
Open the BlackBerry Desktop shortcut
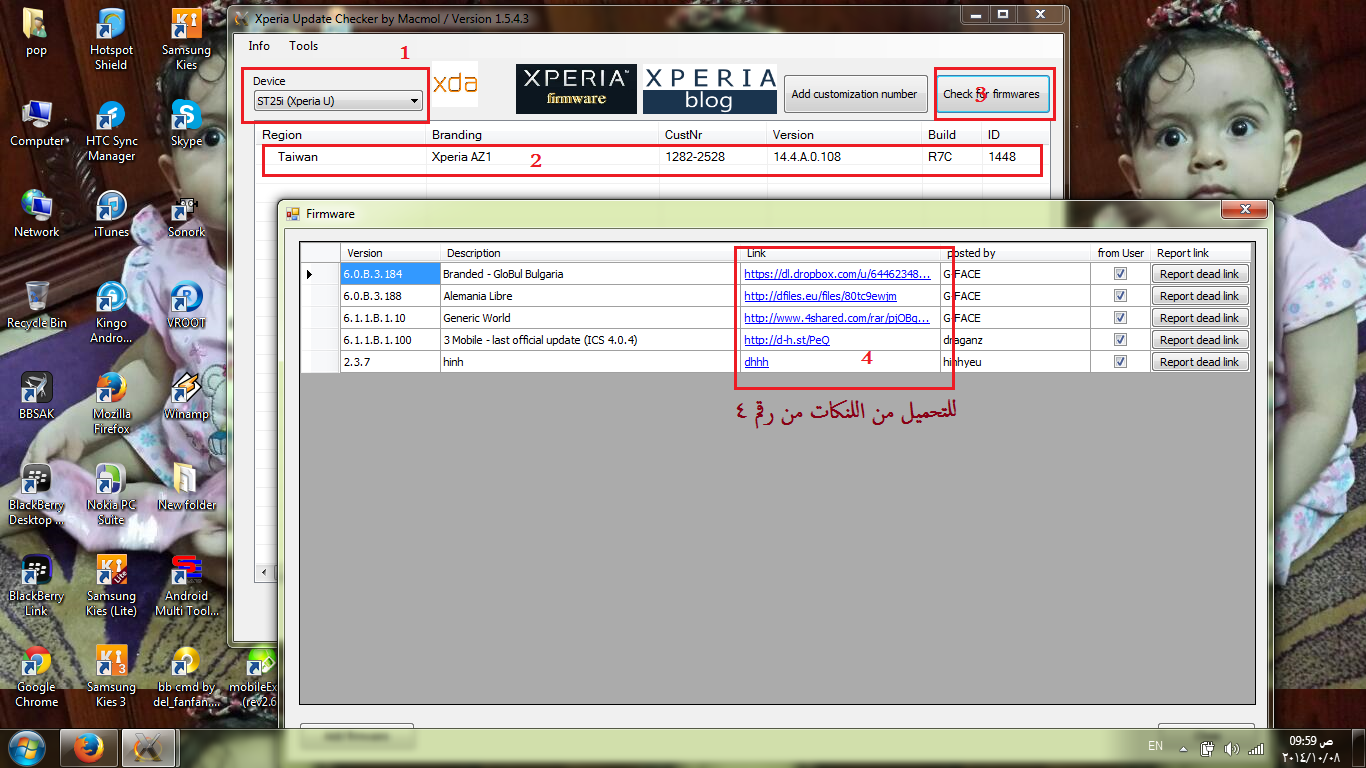(36, 494)
